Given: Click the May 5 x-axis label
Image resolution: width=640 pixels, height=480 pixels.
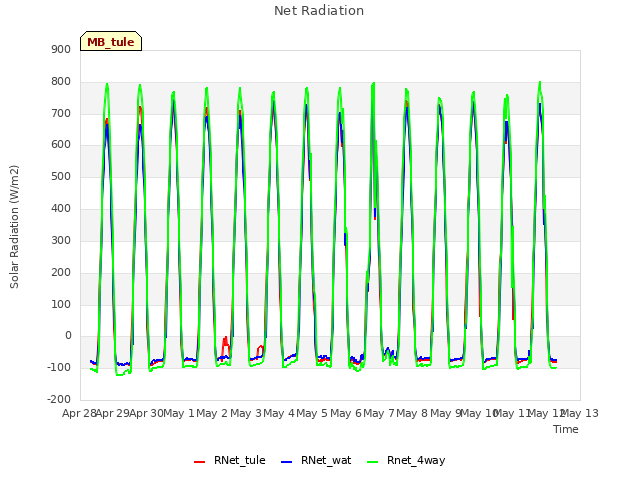Looking at the screenshot, I should [x=312, y=413].
